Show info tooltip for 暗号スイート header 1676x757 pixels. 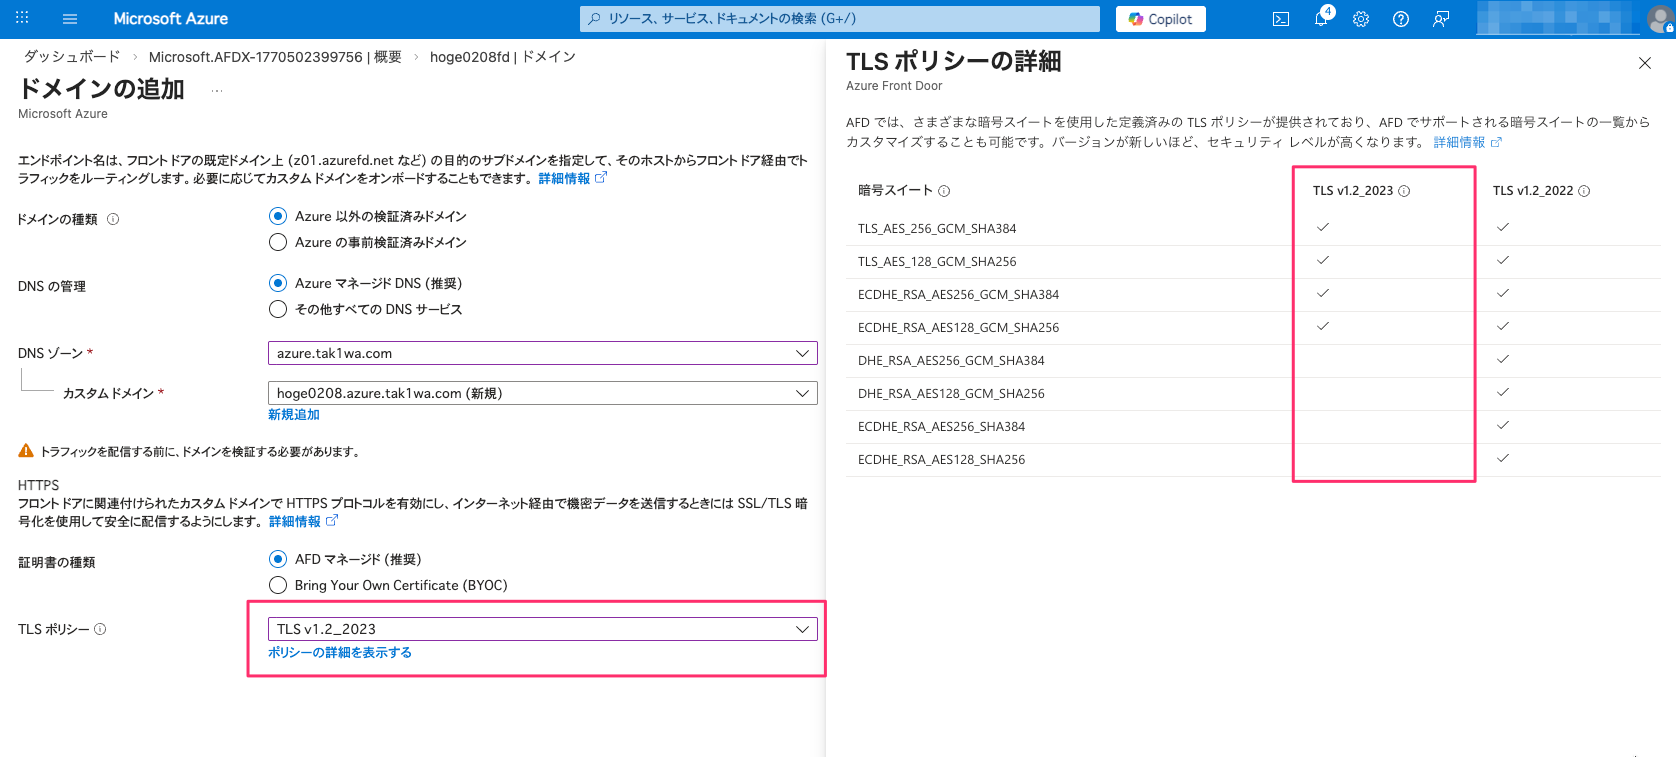pyautogui.click(x=944, y=191)
